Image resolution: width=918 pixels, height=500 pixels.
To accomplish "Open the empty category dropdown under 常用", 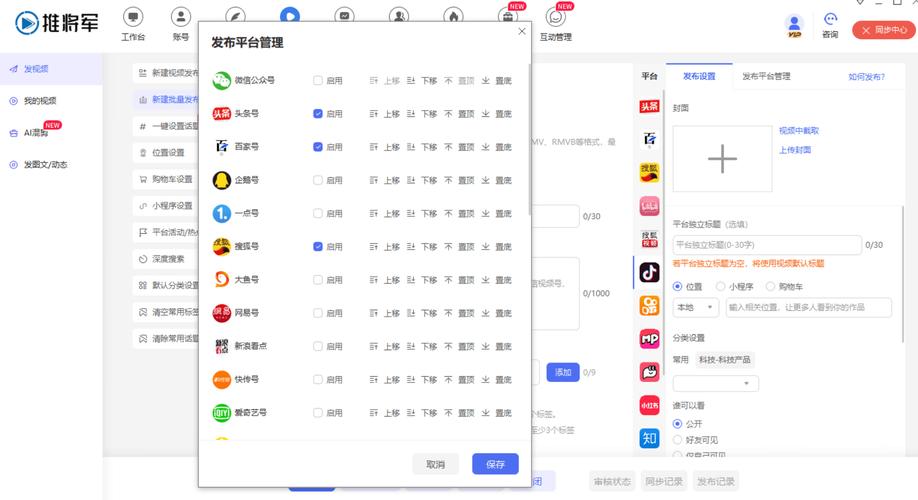I will pyautogui.click(x=715, y=383).
